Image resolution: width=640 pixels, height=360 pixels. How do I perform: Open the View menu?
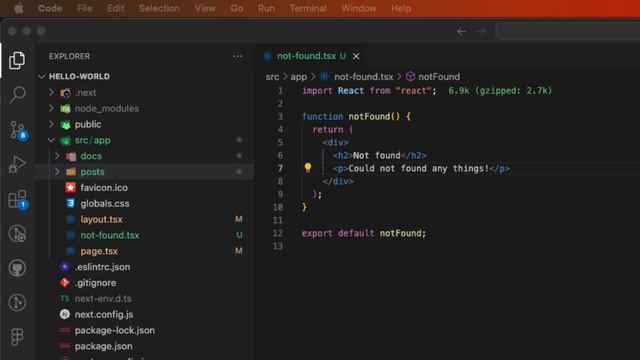(x=205, y=9)
